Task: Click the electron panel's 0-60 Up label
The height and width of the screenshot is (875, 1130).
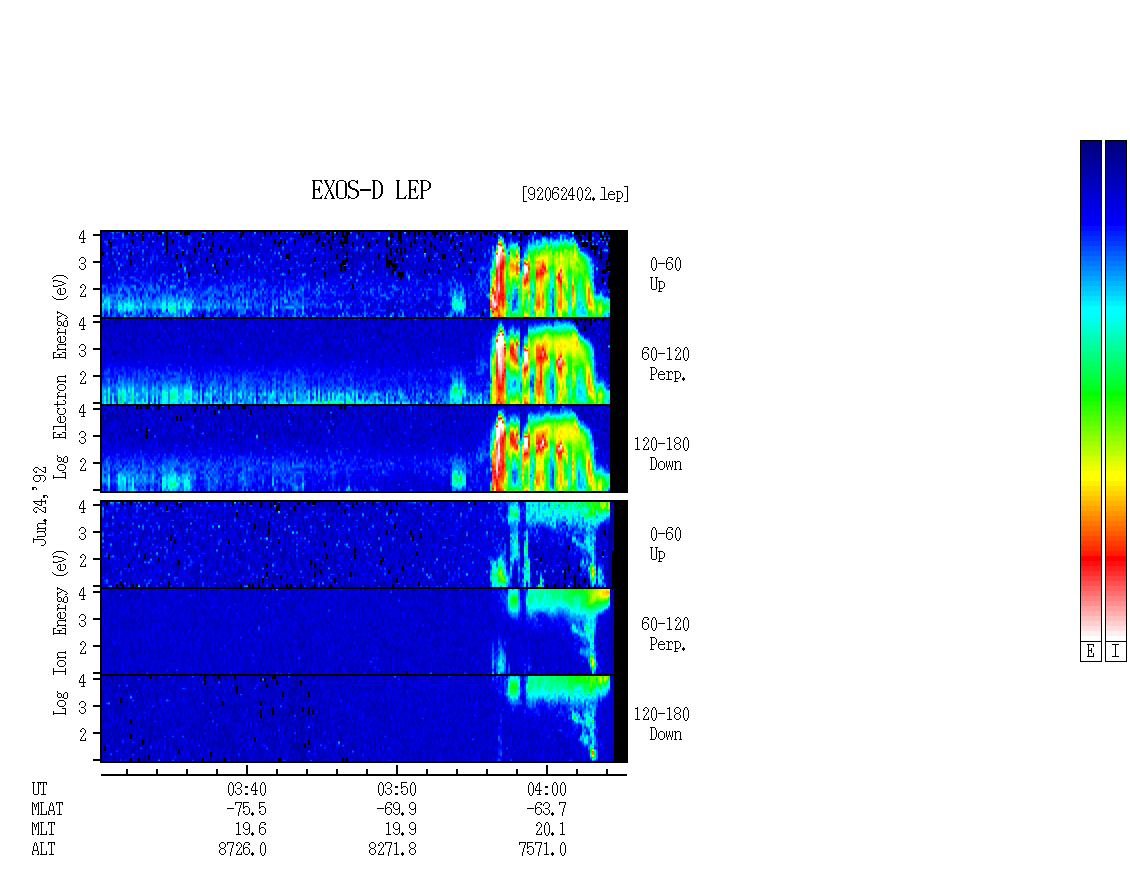Action: [x=665, y=274]
